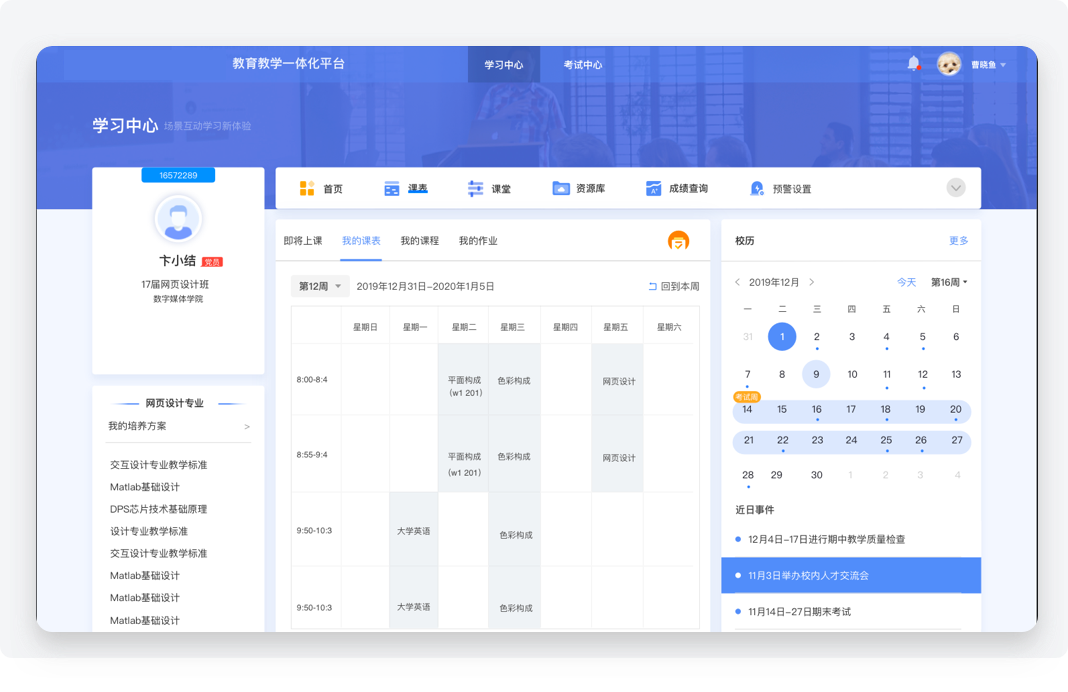This screenshot has width=1068, height=692.
Task: Open the 第12周 week dropdown
Action: [320, 286]
